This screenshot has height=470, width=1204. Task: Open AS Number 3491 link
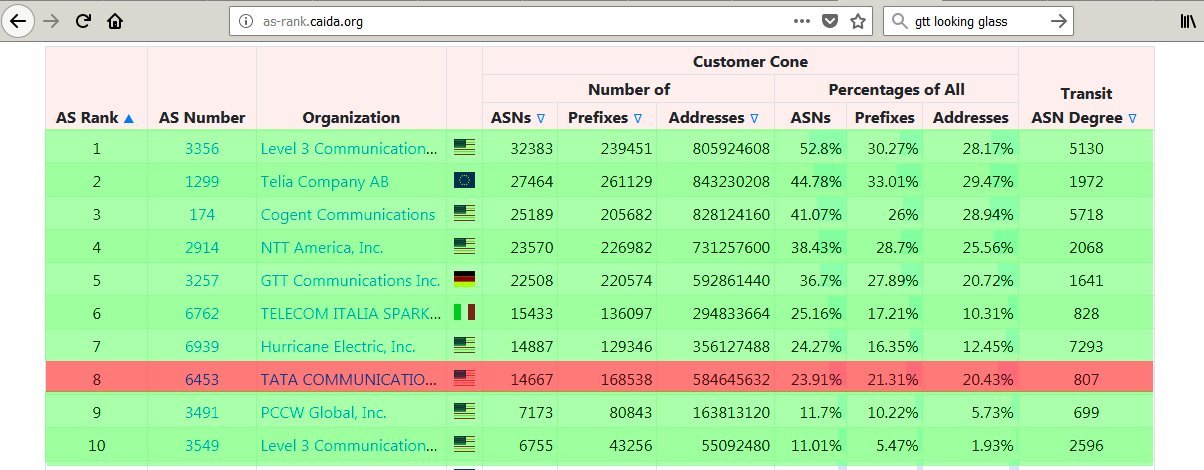click(x=202, y=412)
